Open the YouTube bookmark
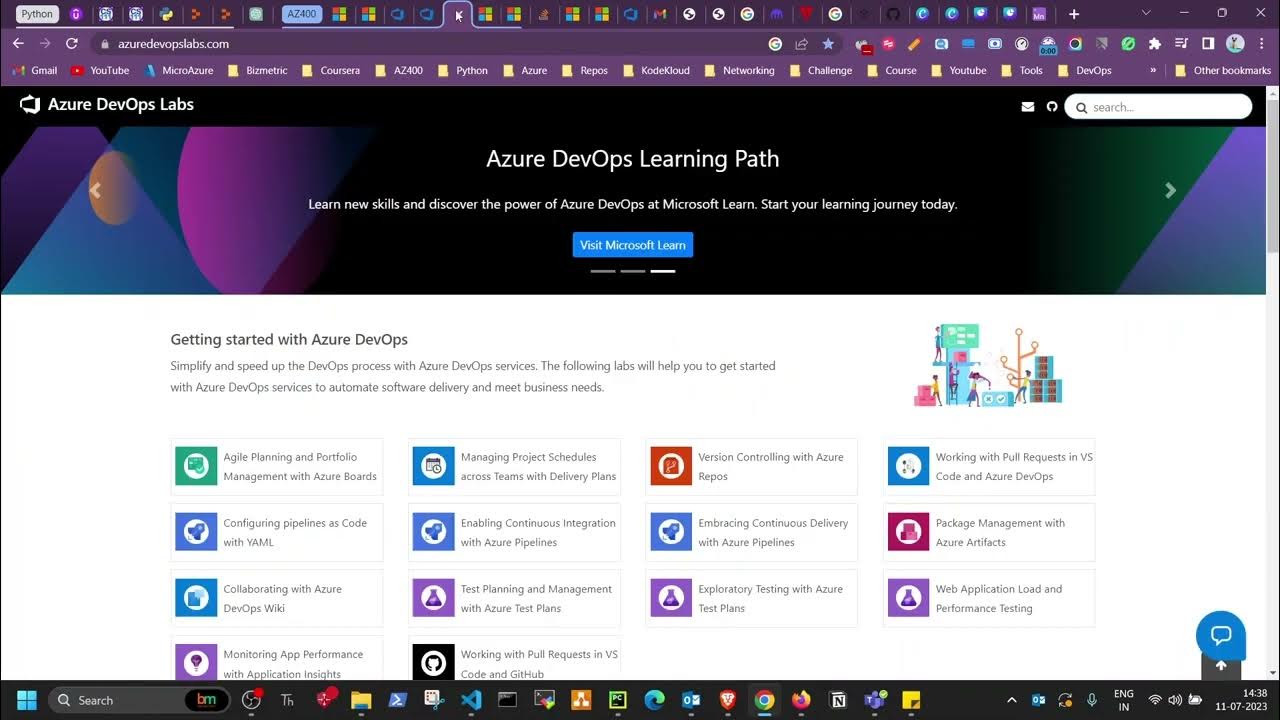1280x720 pixels. click(x=100, y=70)
